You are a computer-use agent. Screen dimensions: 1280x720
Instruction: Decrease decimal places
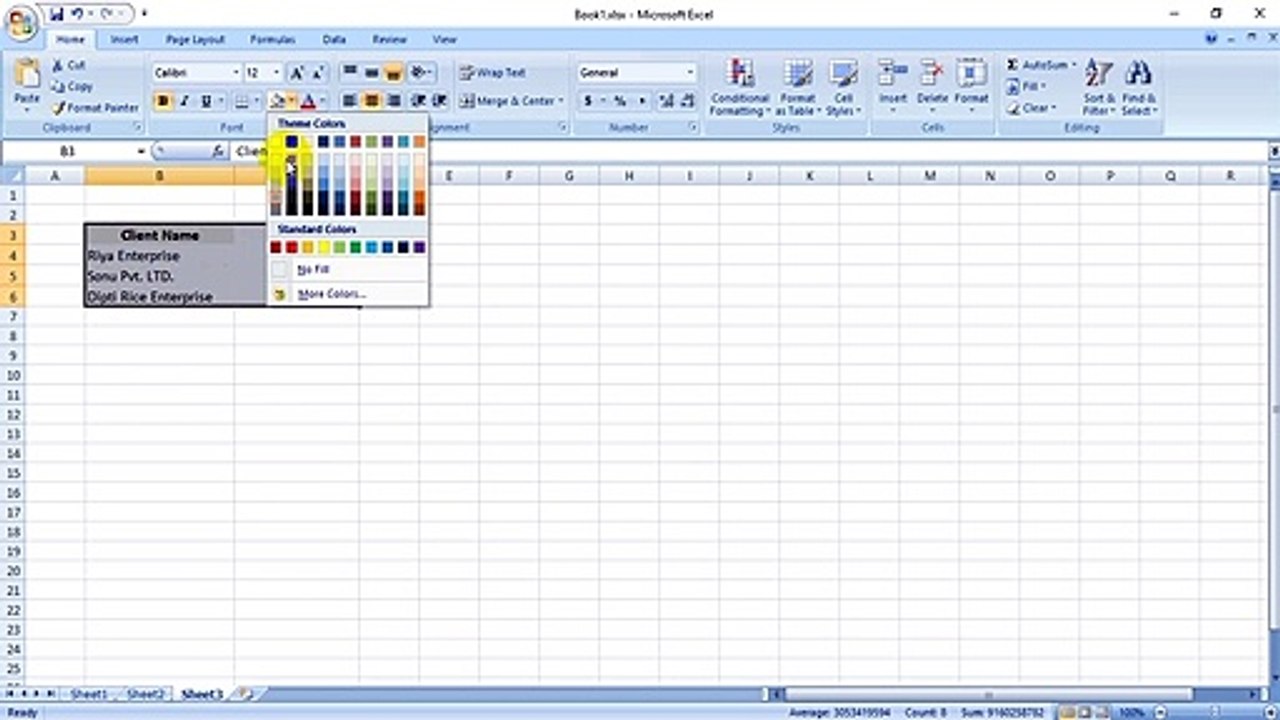pos(688,101)
